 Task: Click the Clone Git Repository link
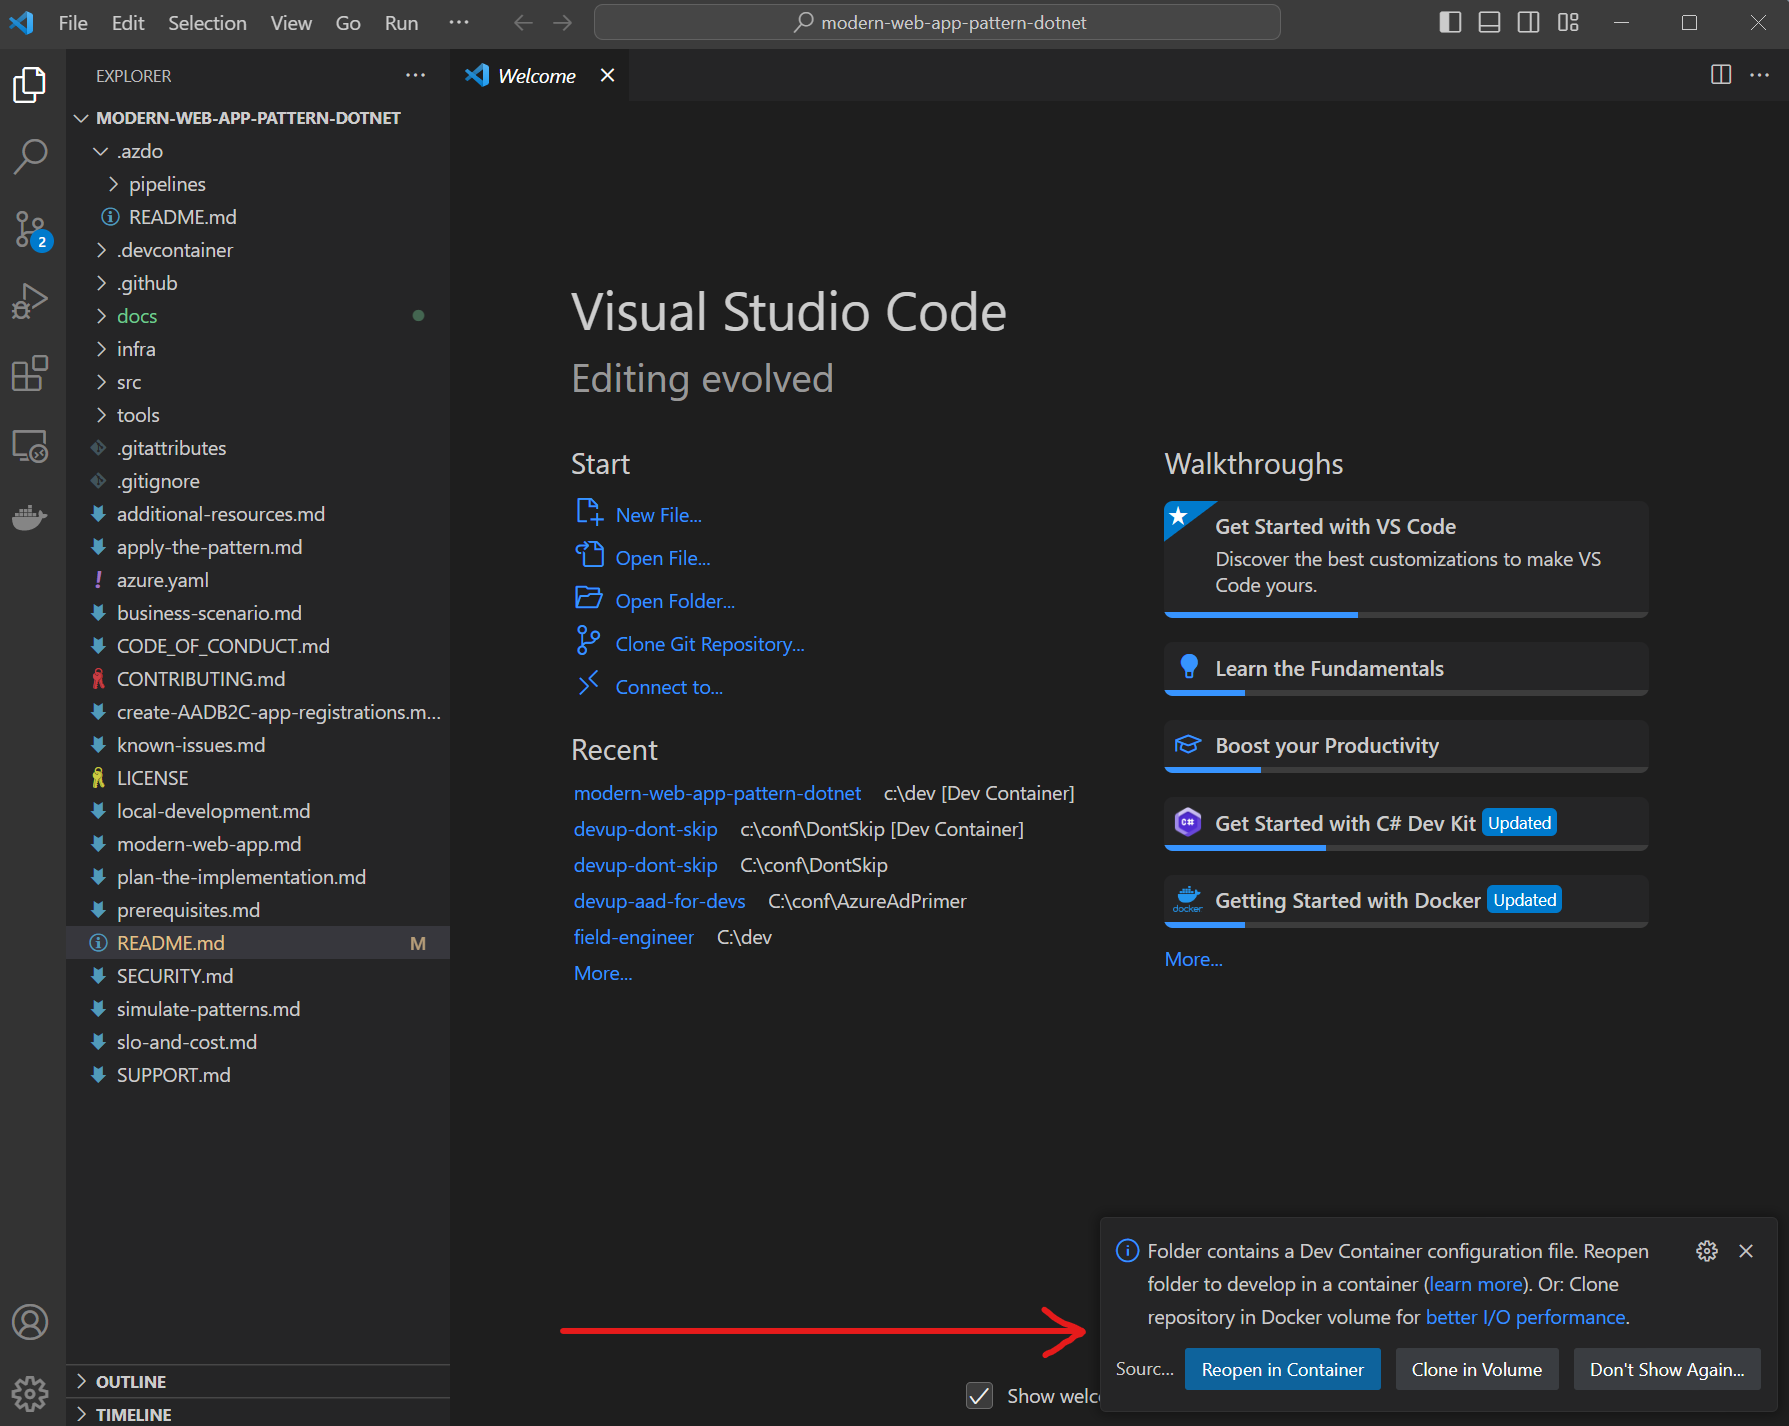coord(709,644)
